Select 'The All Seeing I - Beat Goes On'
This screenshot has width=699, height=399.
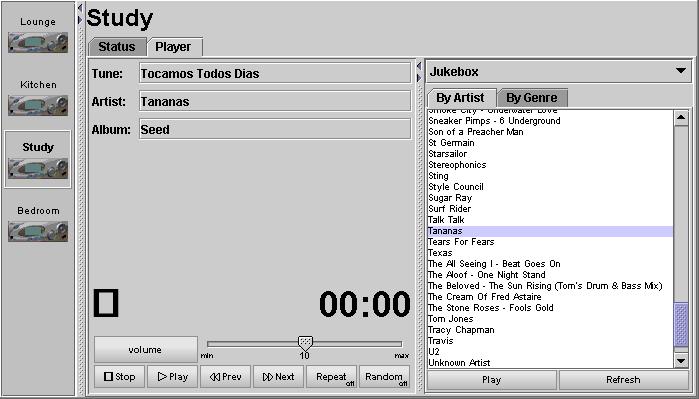[x=494, y=264]
